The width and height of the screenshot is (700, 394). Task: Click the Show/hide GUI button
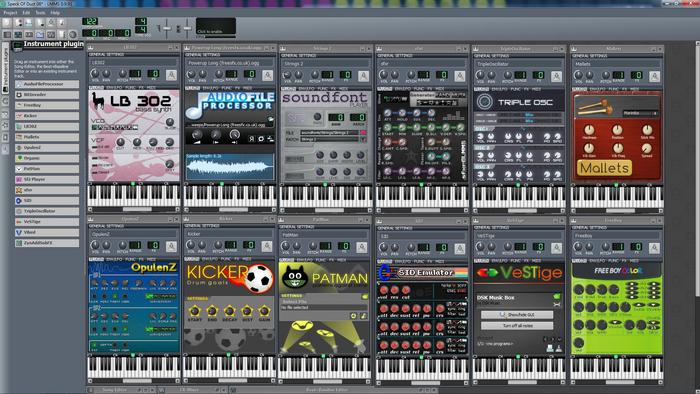coord(517,315)
